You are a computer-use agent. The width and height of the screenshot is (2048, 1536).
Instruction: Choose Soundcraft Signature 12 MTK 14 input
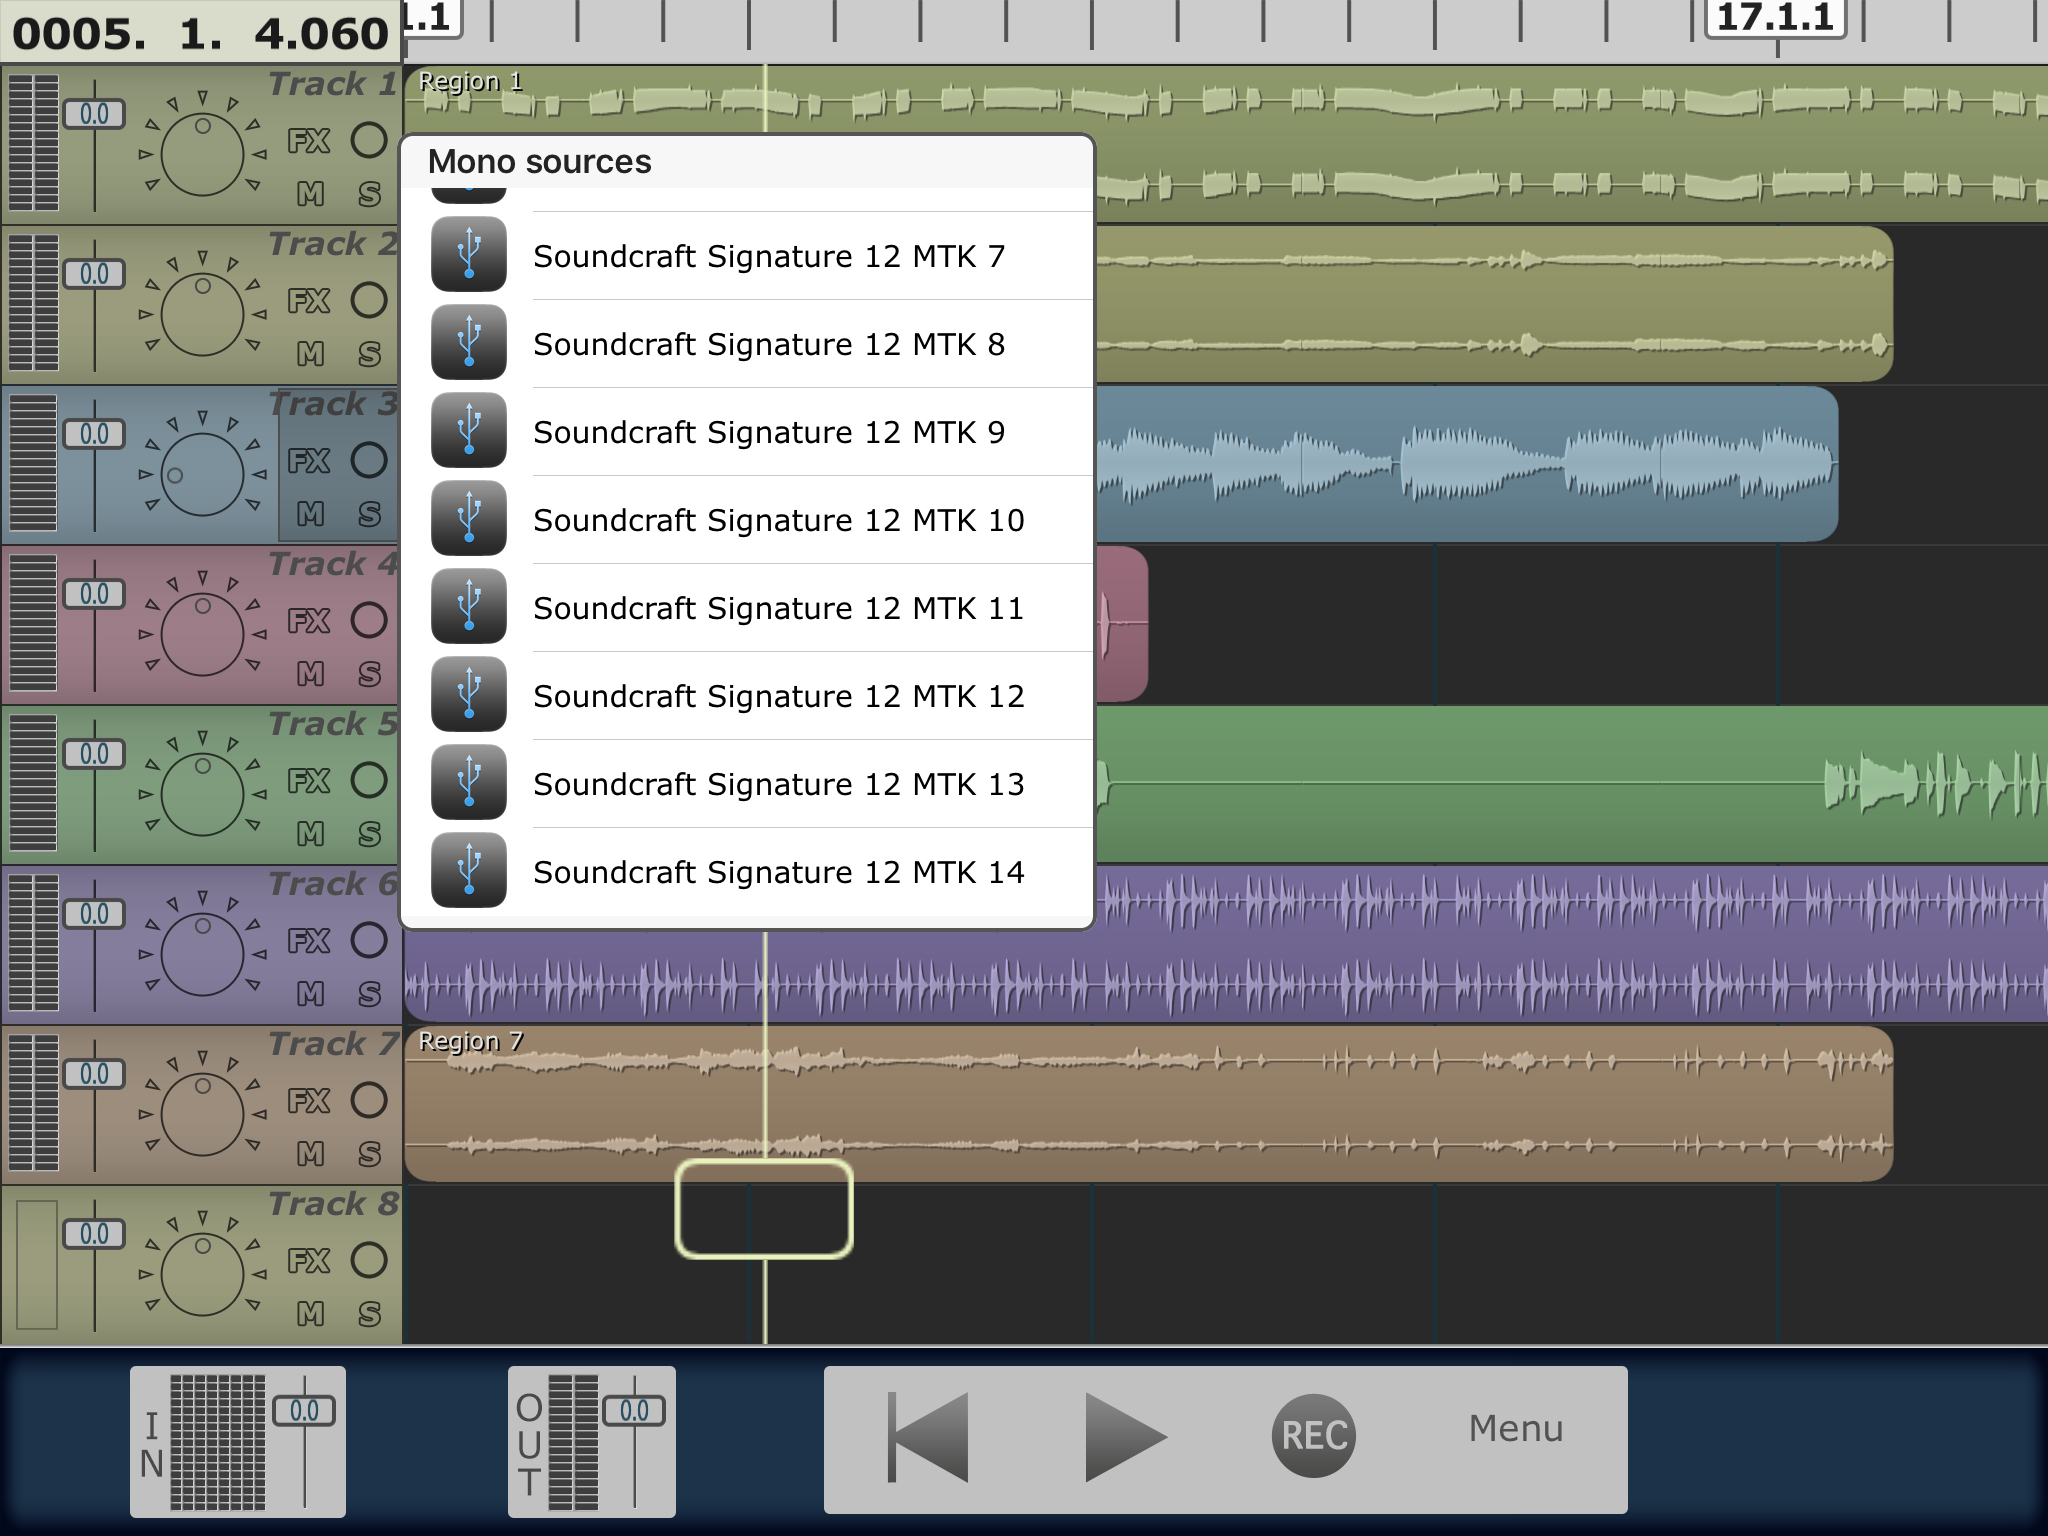tap(747, 872)
